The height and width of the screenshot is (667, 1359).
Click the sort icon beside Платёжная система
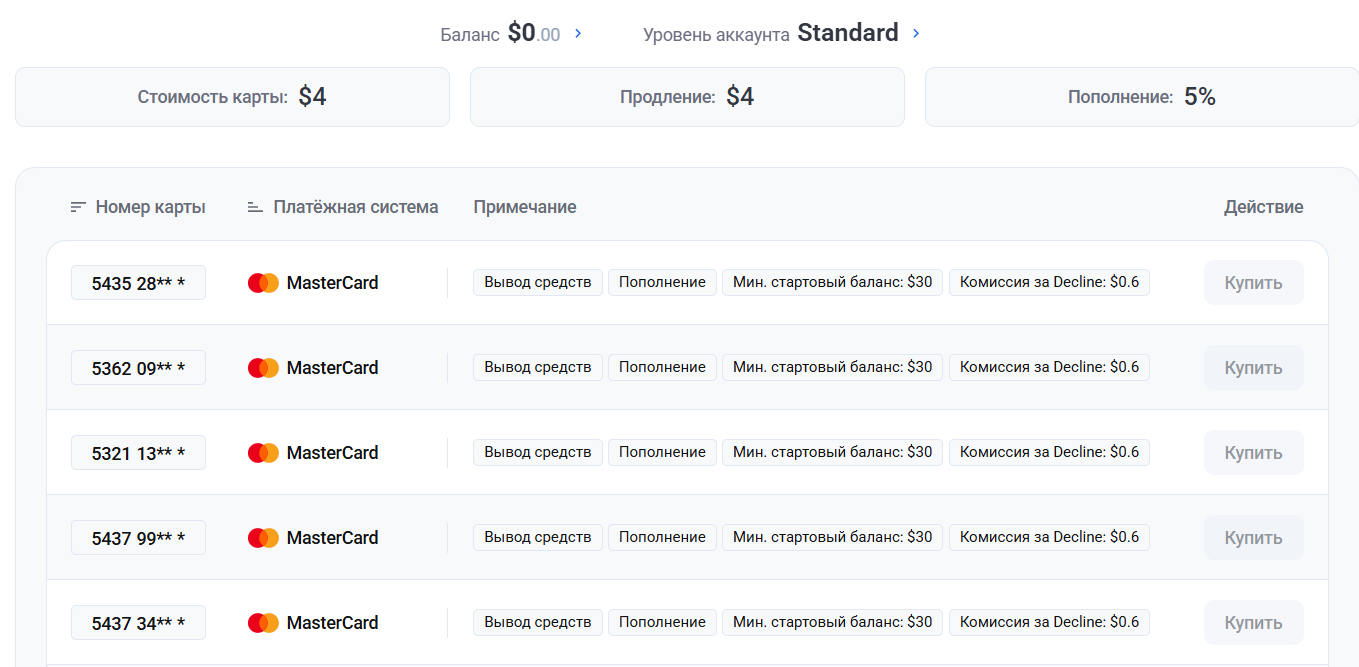point(255,207)
